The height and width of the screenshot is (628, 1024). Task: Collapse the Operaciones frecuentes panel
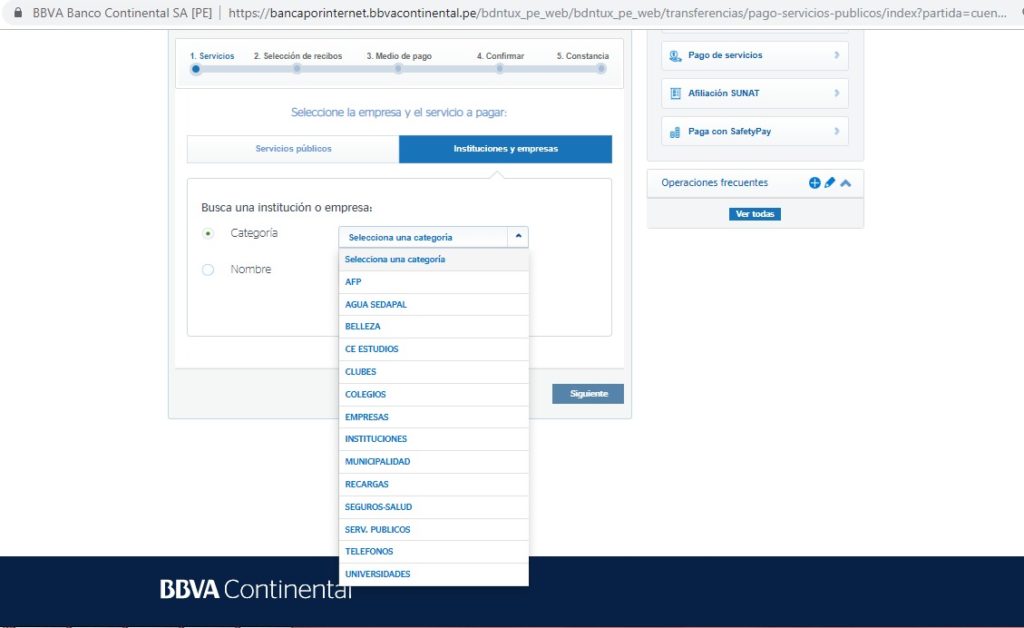pos(846,183)
